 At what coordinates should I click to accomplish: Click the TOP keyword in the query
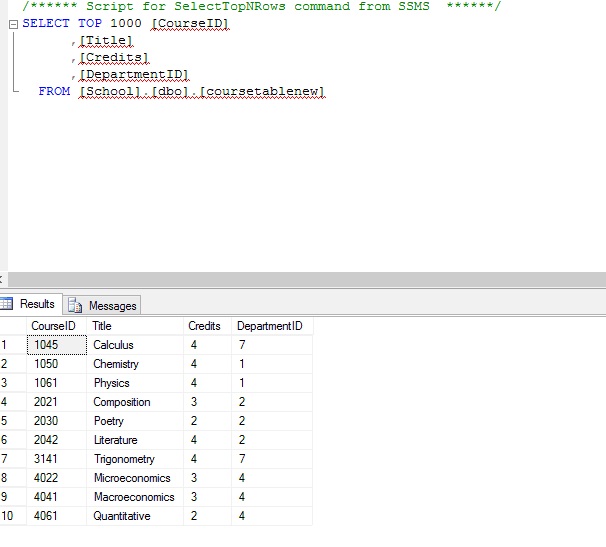[x=90, y=23]
